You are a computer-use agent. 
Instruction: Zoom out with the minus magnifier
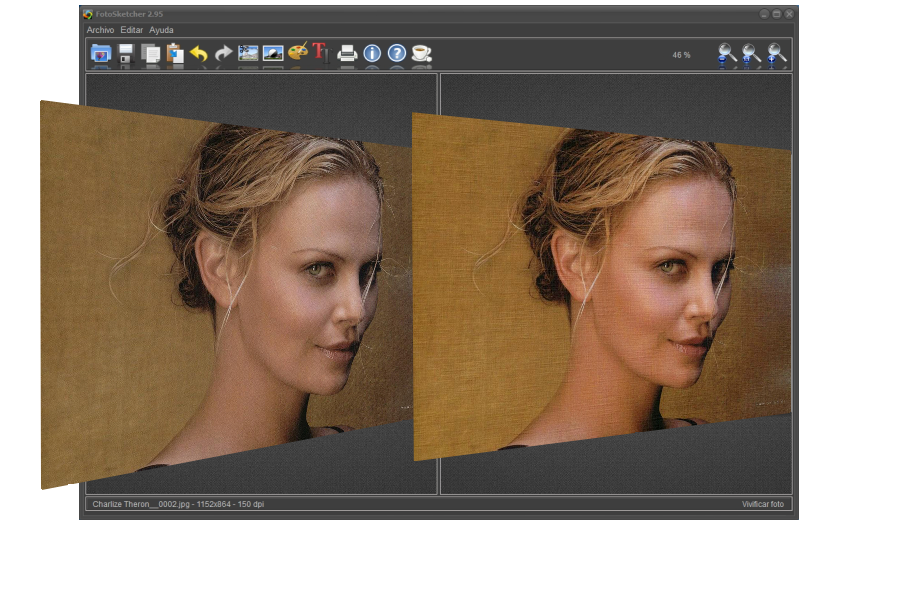(725, 55)
